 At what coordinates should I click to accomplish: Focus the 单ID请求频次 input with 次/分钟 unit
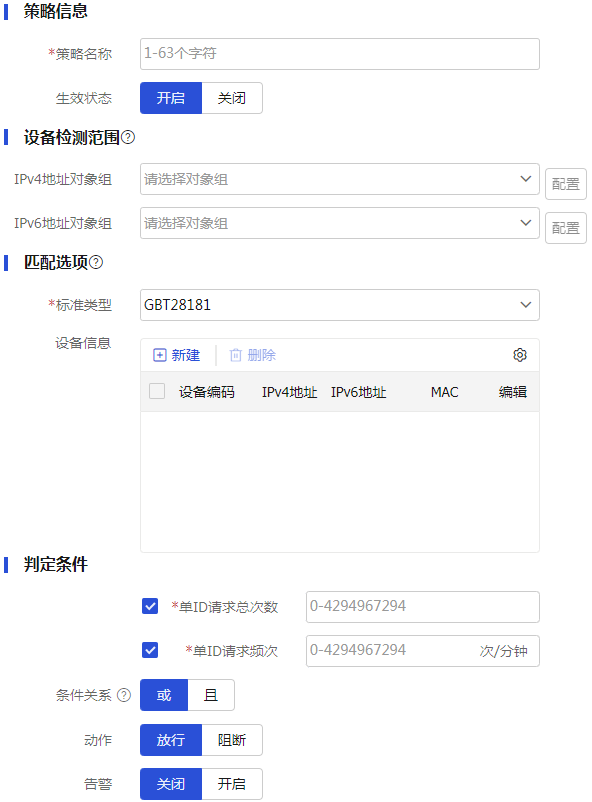423,651
